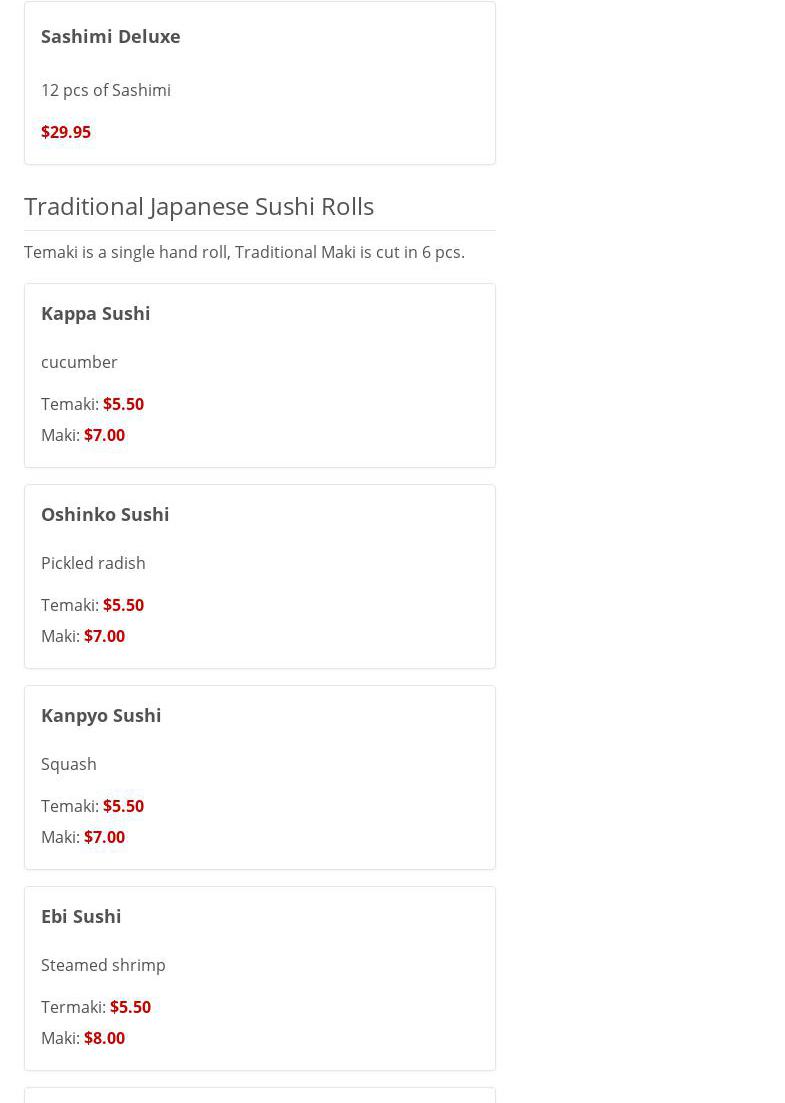Choose Ebi Sushi Termaki $5.50 price
Viewport: 785px width, 1103px height.
pyautogui.click(x=130, y=1007)
